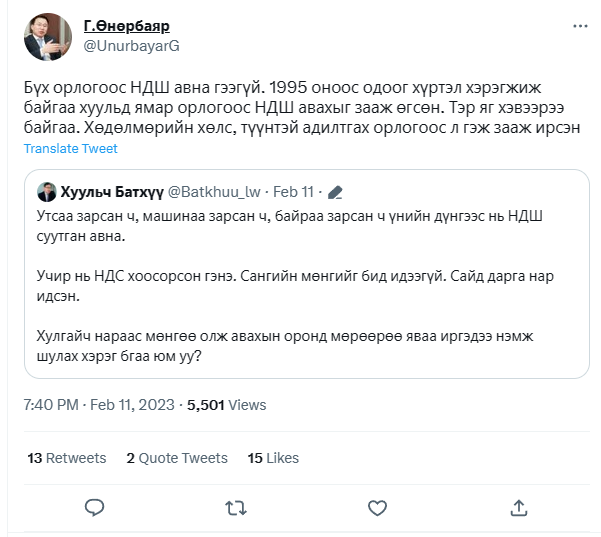Show the 2 Quote Tweets list

(x=177, y=457)
